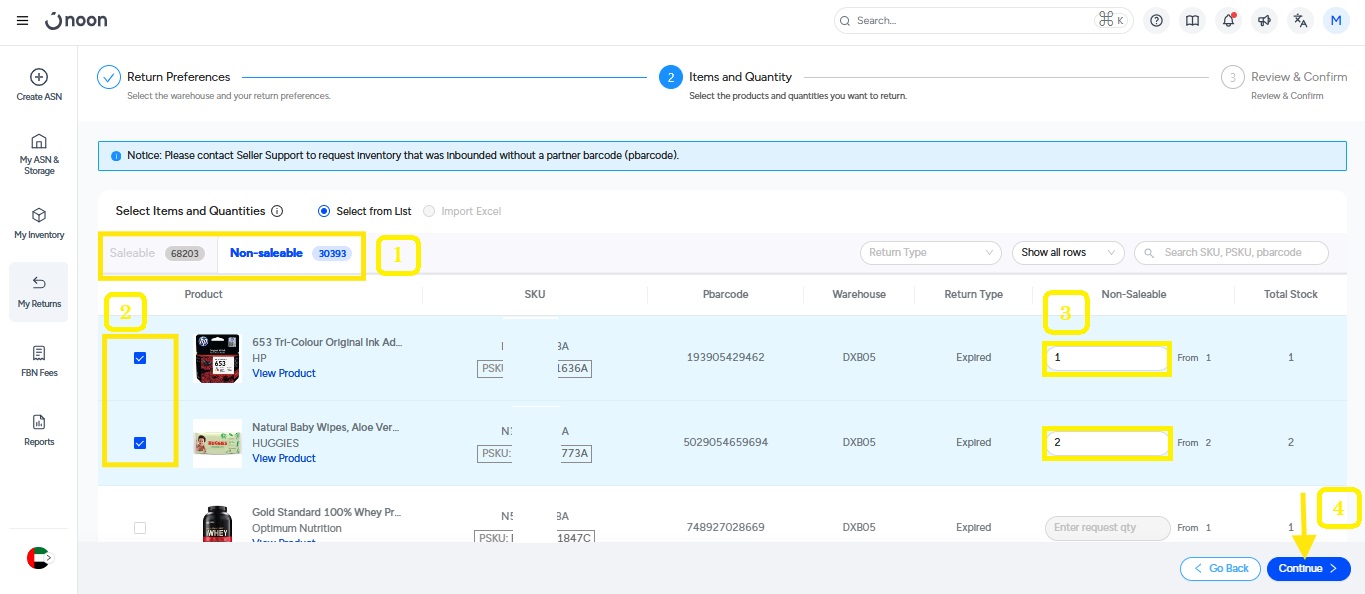Expand the Show all rows dropdown

(x=1066, y=253)
